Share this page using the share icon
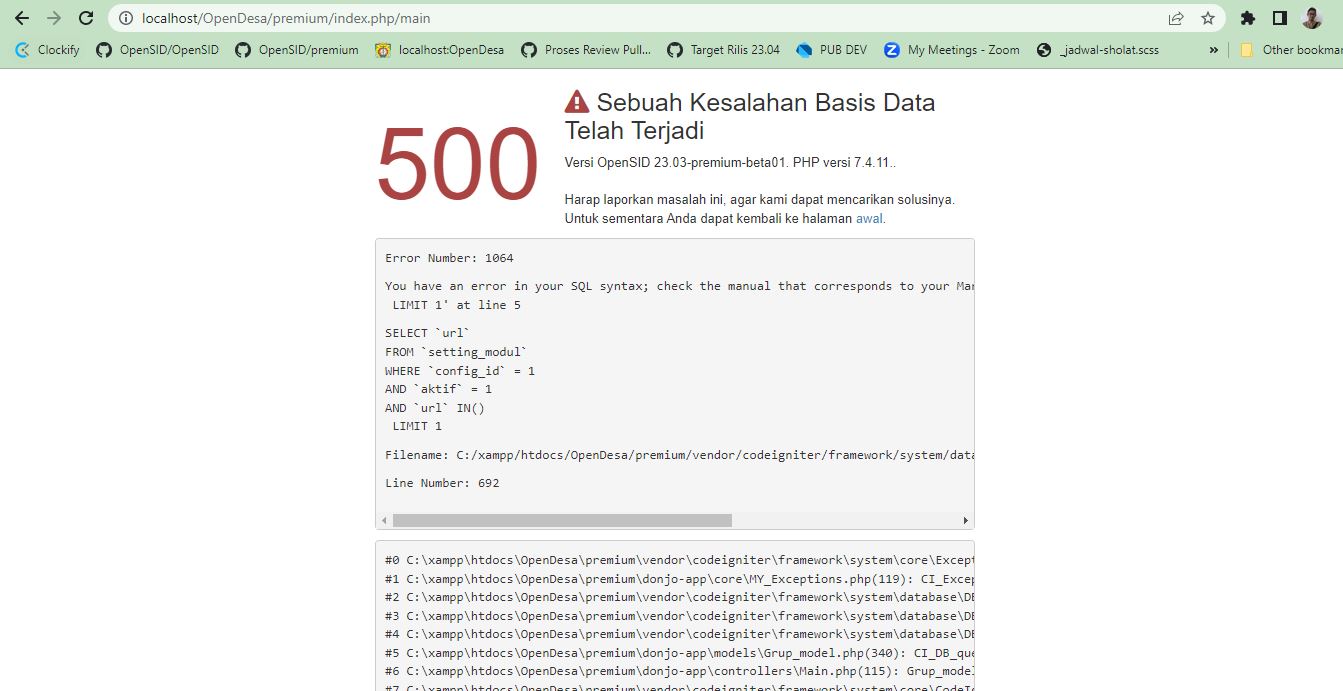The width and height of the screenshot is (1343, 691). [1176, 18]
